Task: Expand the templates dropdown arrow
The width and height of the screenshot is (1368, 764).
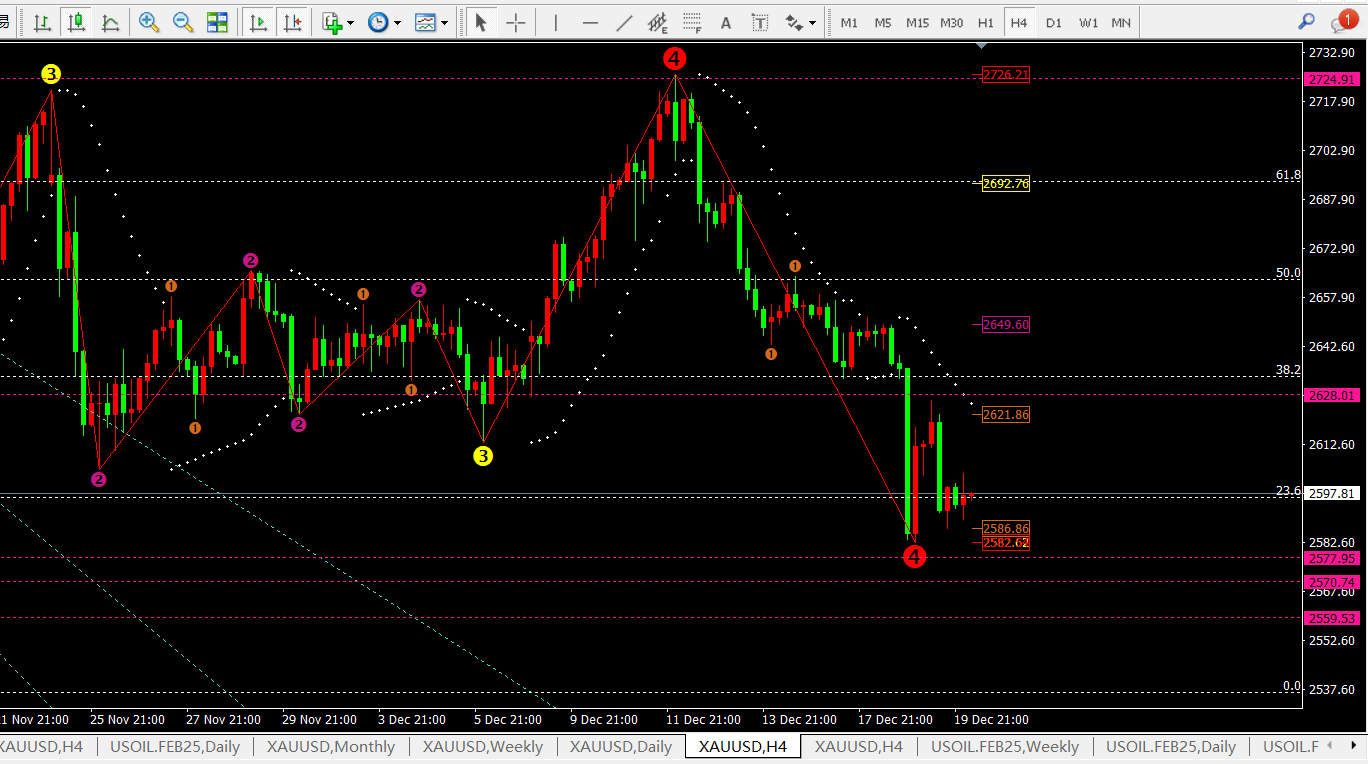Action: [x=444, y=22]
